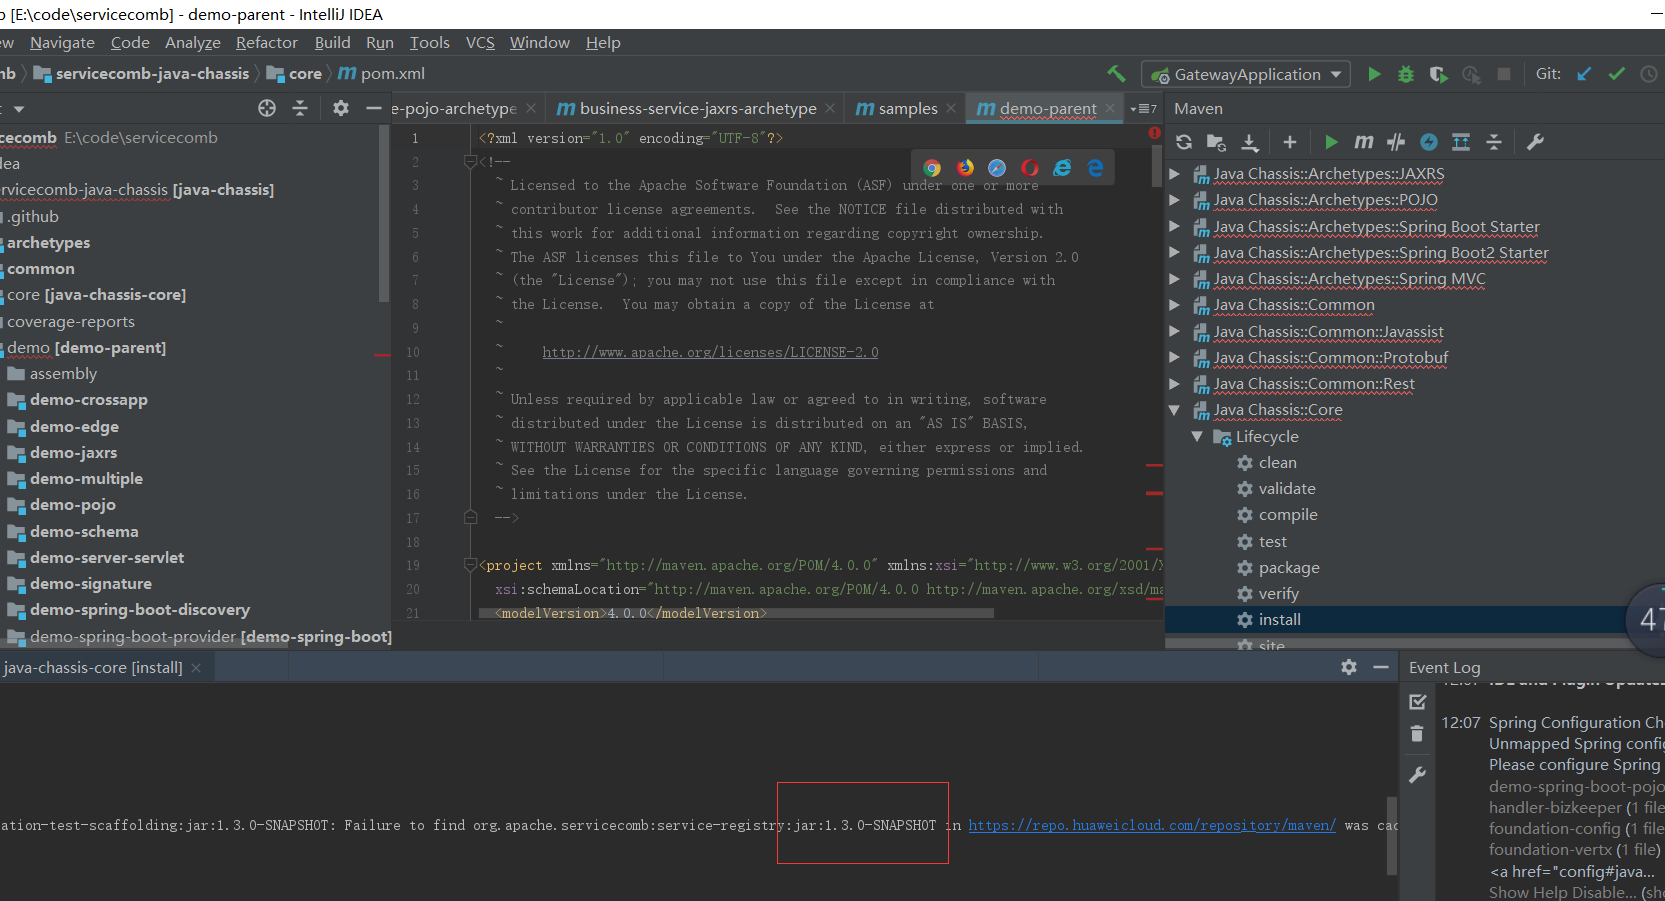
Task: Select demo-edge folder in Project tree
Action: click(x=74, y=427)
